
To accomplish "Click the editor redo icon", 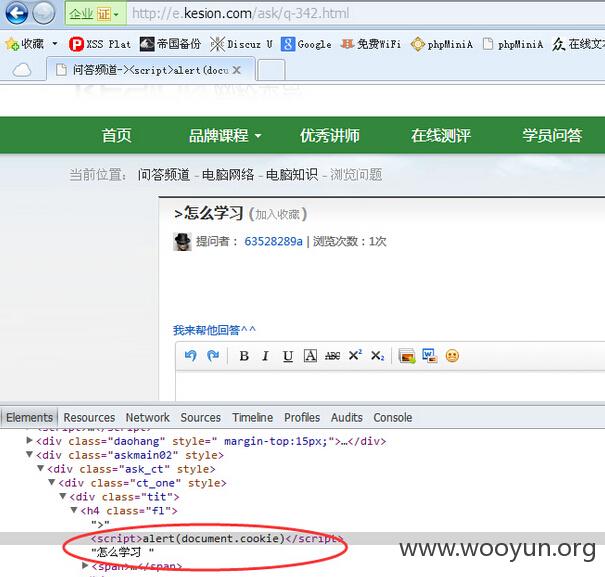I will coord(213,355).
